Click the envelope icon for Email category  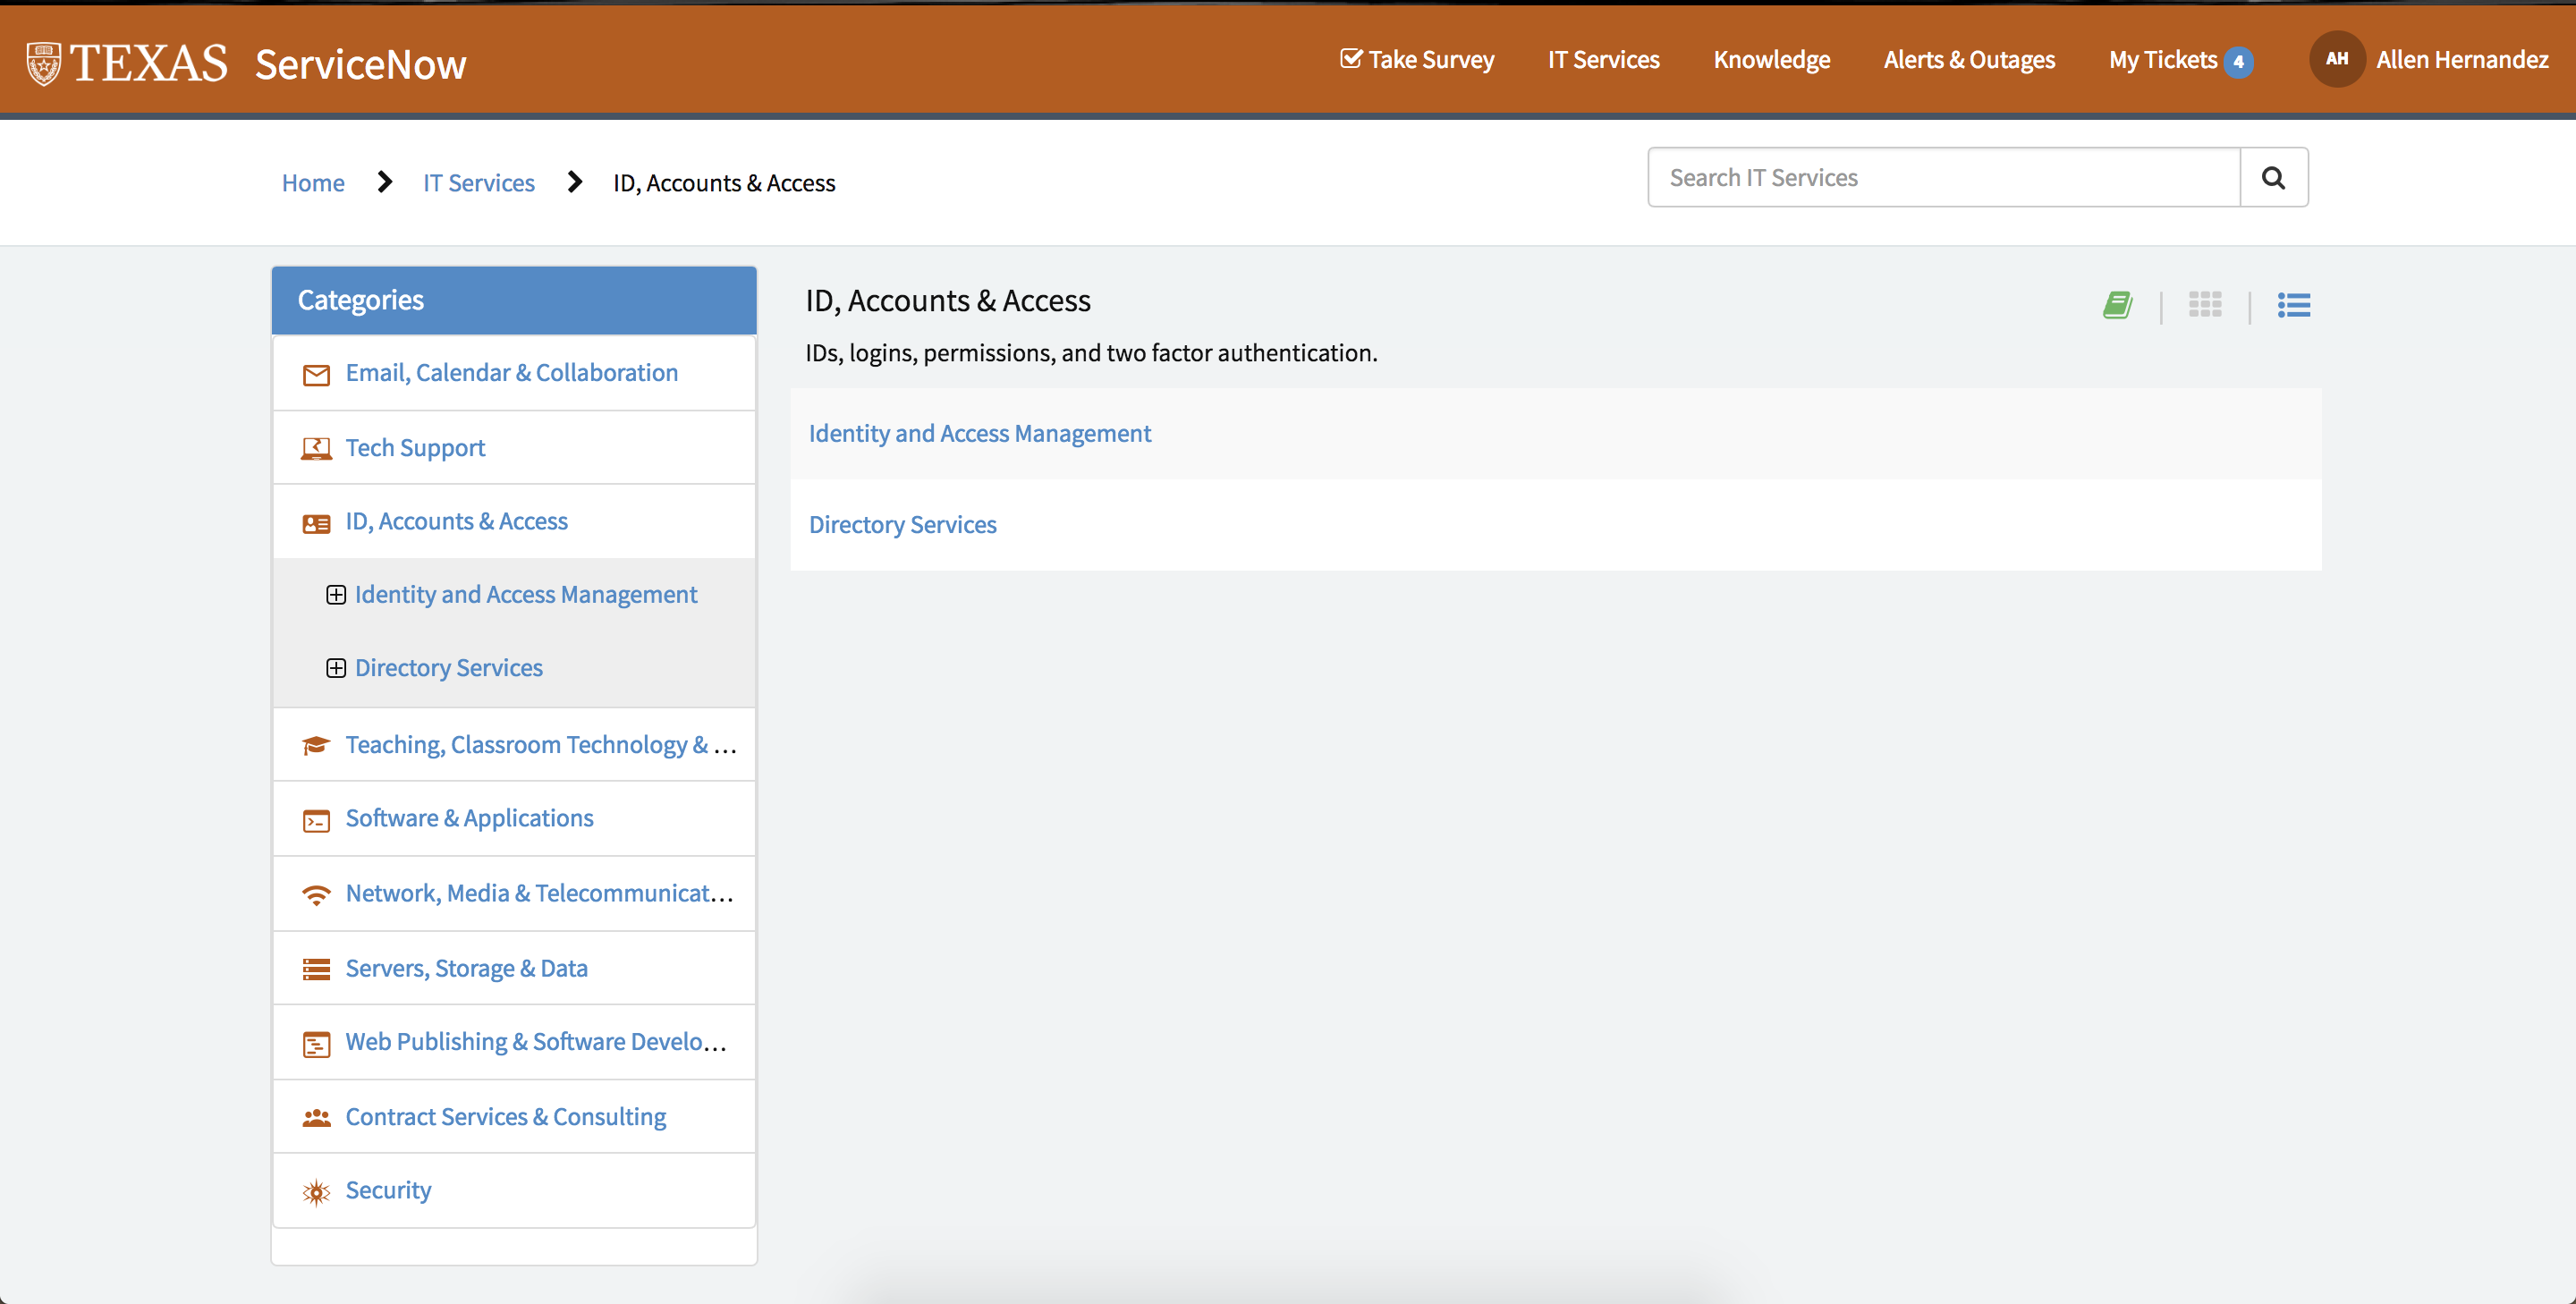point(316,375)
